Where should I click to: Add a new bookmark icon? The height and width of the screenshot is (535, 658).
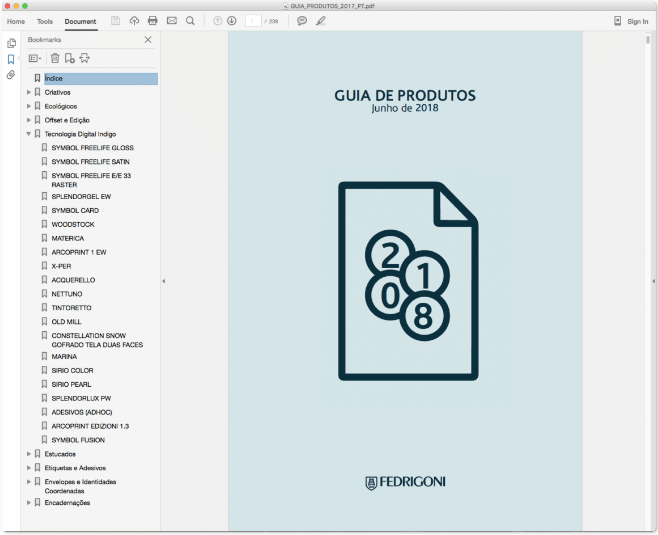coord(70,59)
